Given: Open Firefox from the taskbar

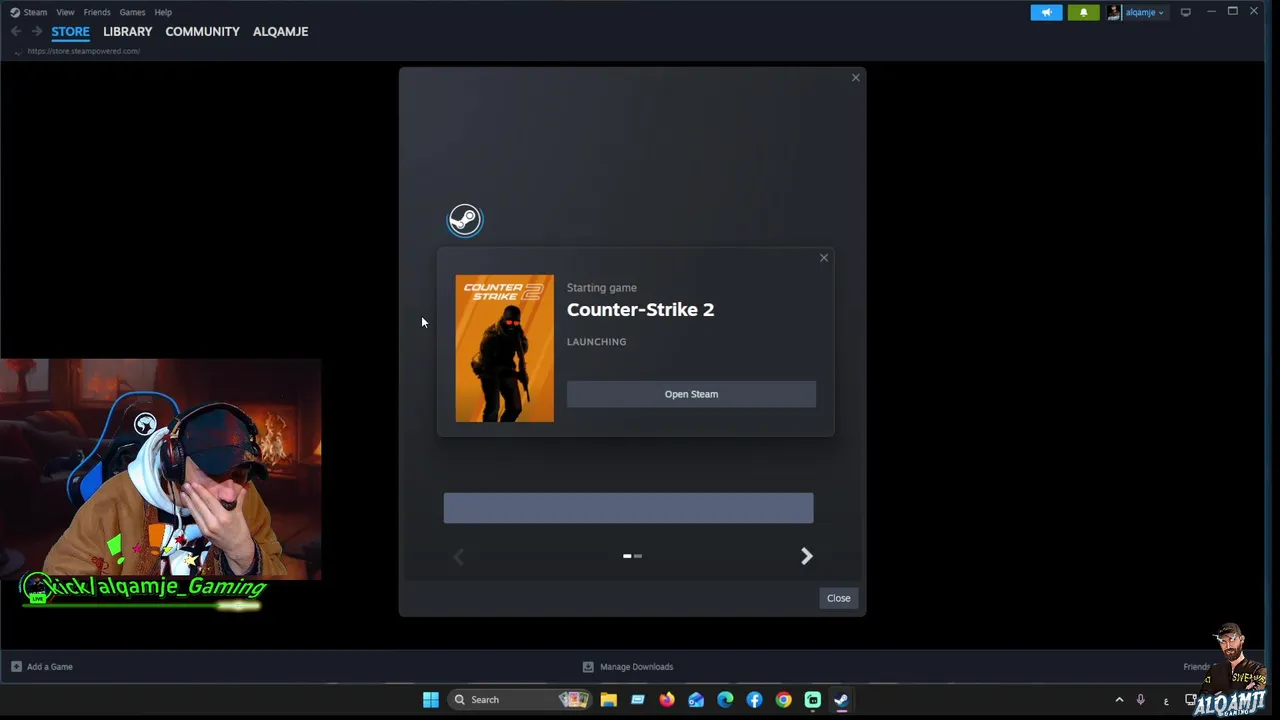Looking at the screenshot, I should click(667, 700).
